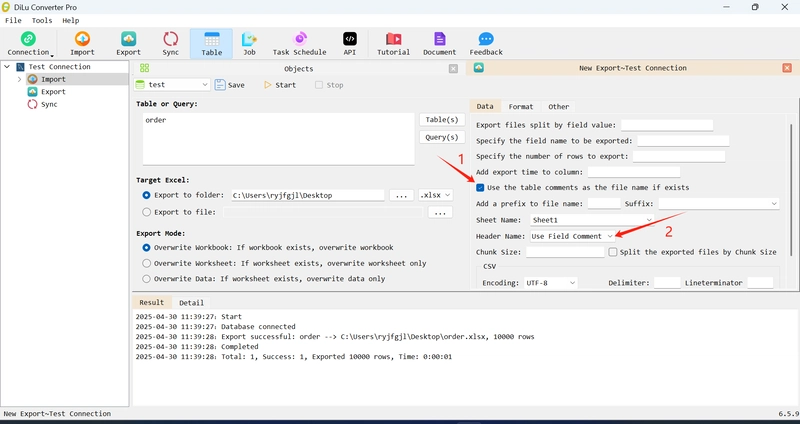Start the export job

280,85
